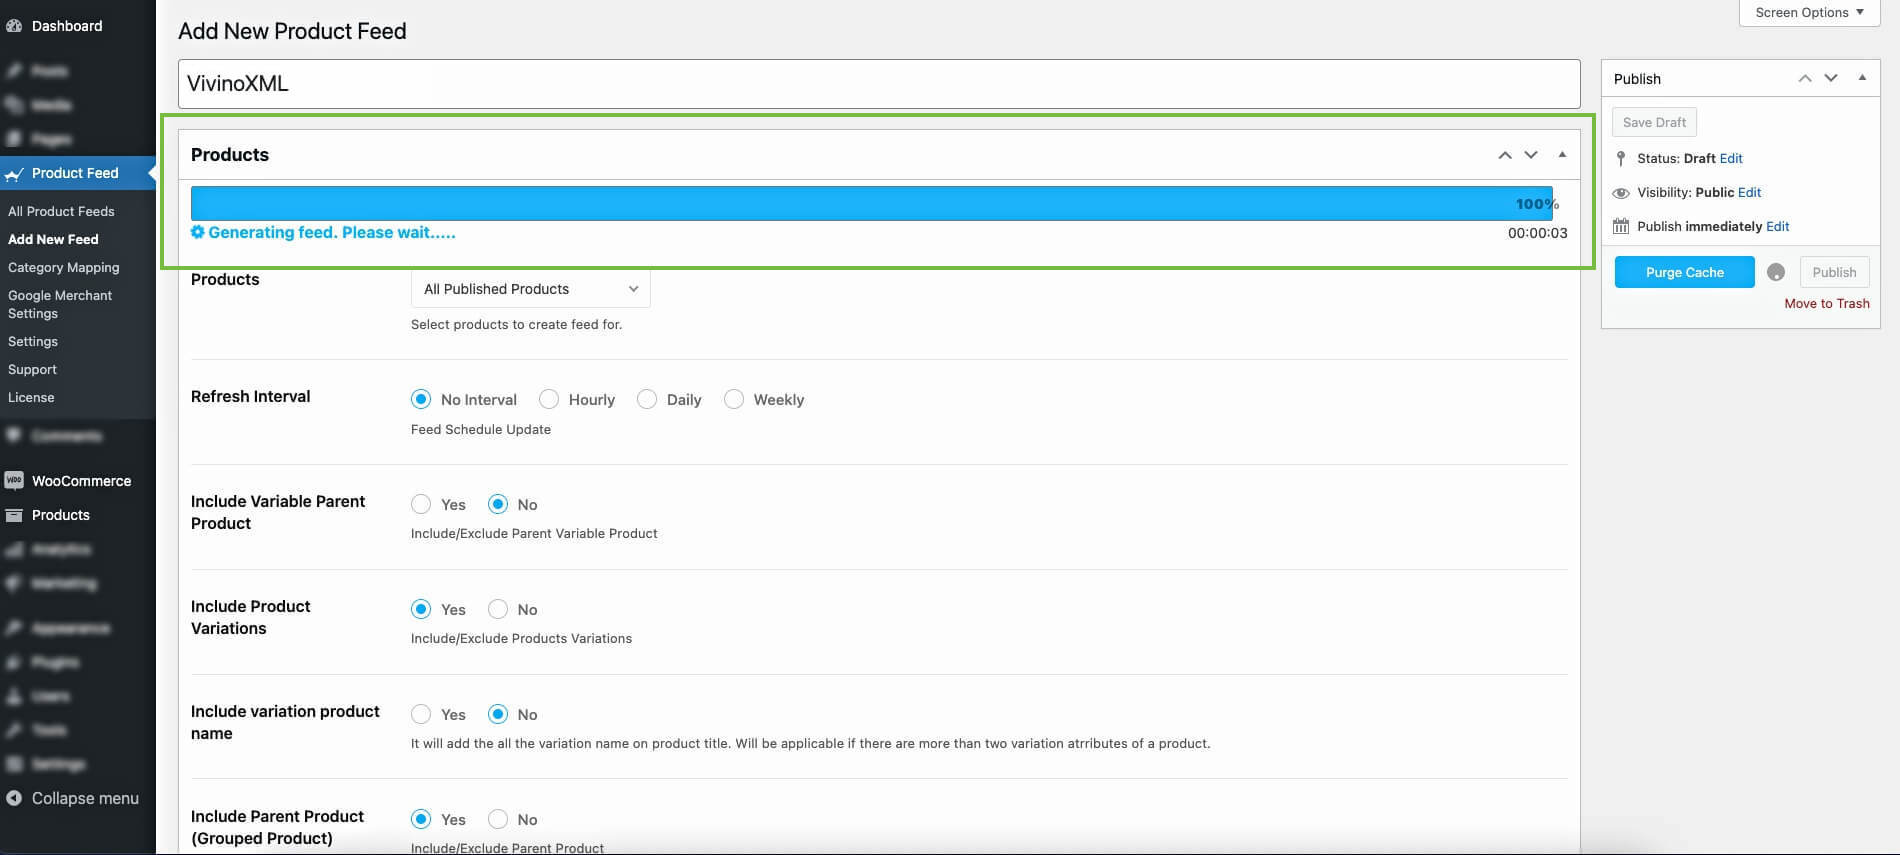The width and height of the screenshot is (1900, 855).
Task: Click the Publish button
Action: 1834,272
